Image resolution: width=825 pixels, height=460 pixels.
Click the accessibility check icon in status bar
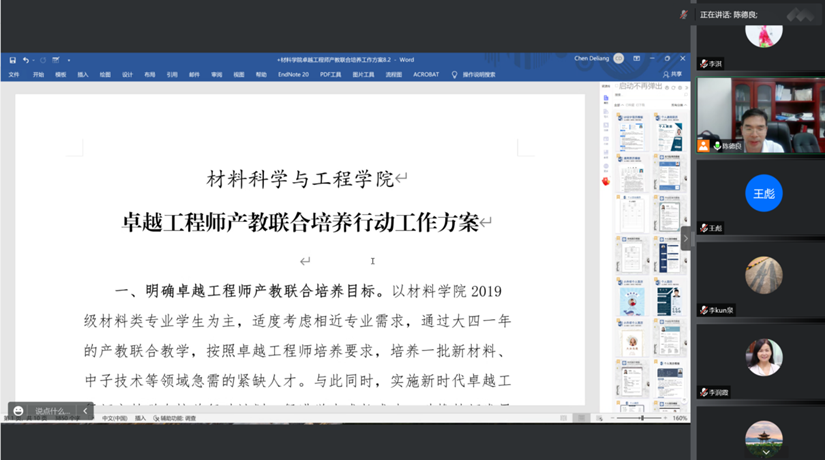tap(158, 418)
